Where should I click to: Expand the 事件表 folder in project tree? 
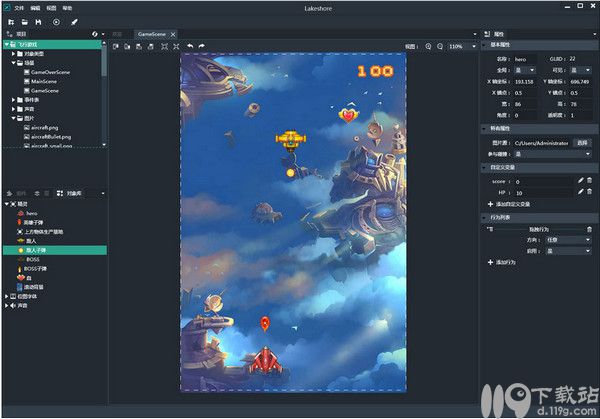coord(13,99)
